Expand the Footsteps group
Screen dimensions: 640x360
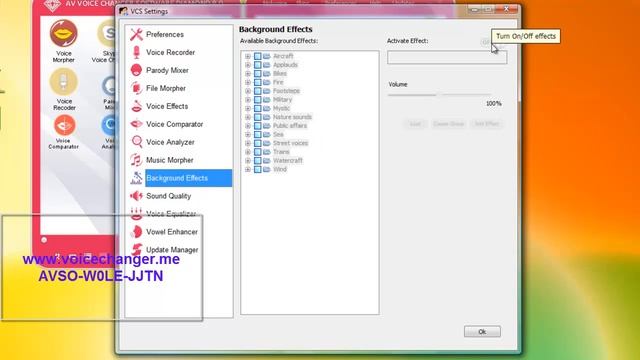(248, 91)
